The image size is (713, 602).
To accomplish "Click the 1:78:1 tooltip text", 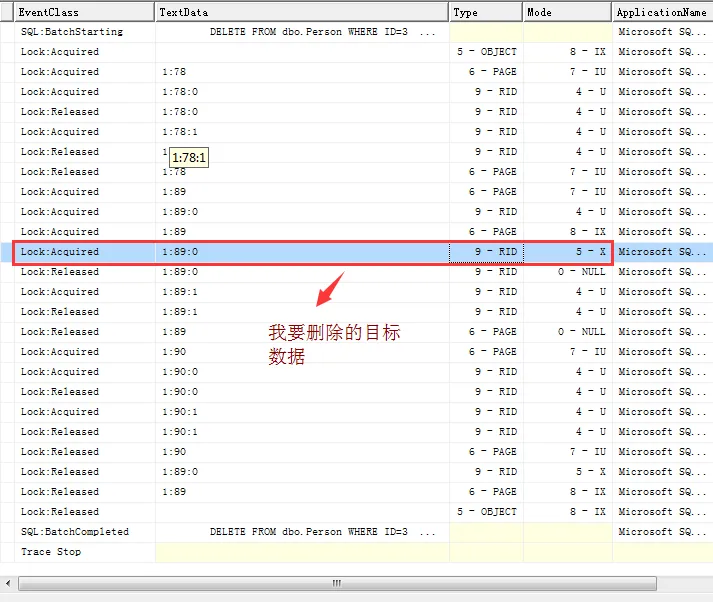I will [x=189, y=158].
